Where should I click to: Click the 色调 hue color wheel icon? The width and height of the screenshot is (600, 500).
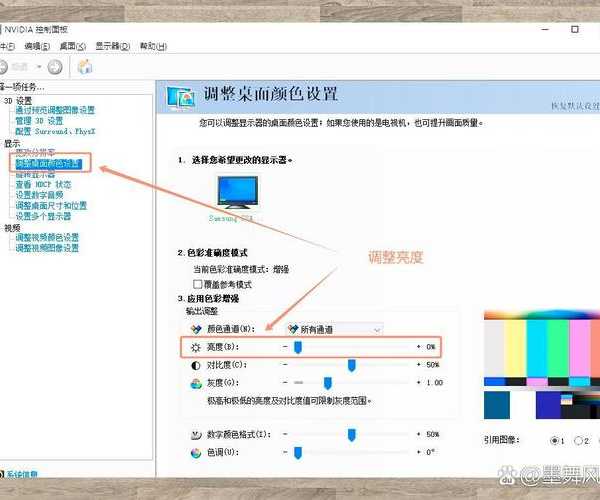[196, 453]
